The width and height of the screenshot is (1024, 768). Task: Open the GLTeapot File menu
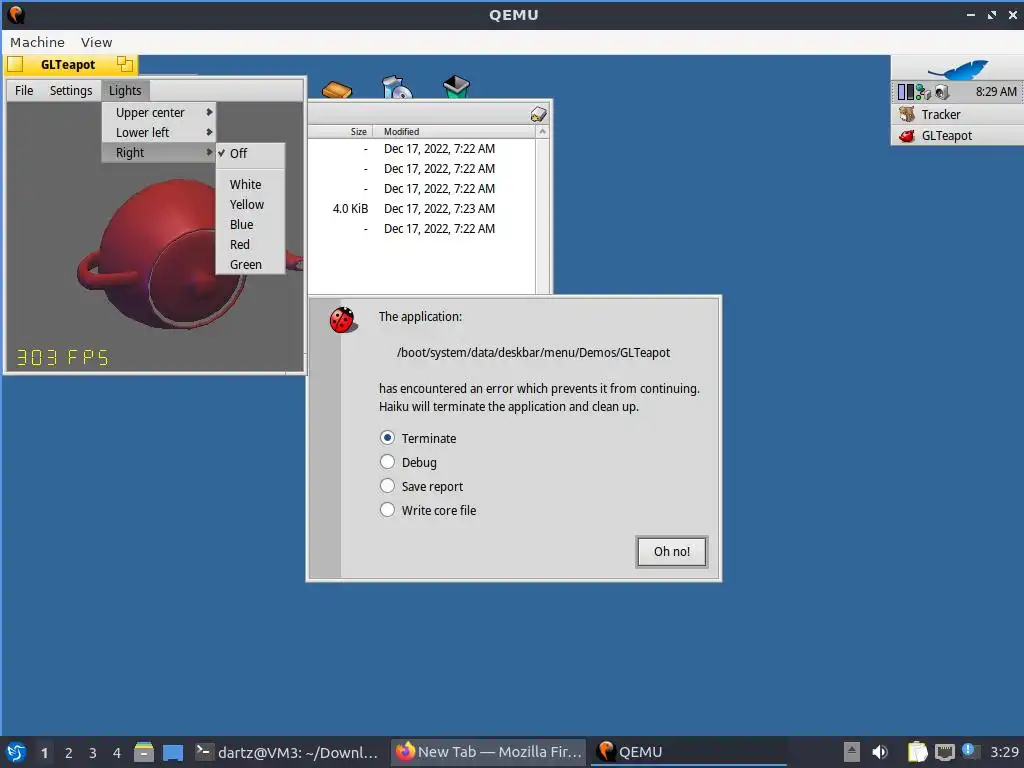point(24,90)
